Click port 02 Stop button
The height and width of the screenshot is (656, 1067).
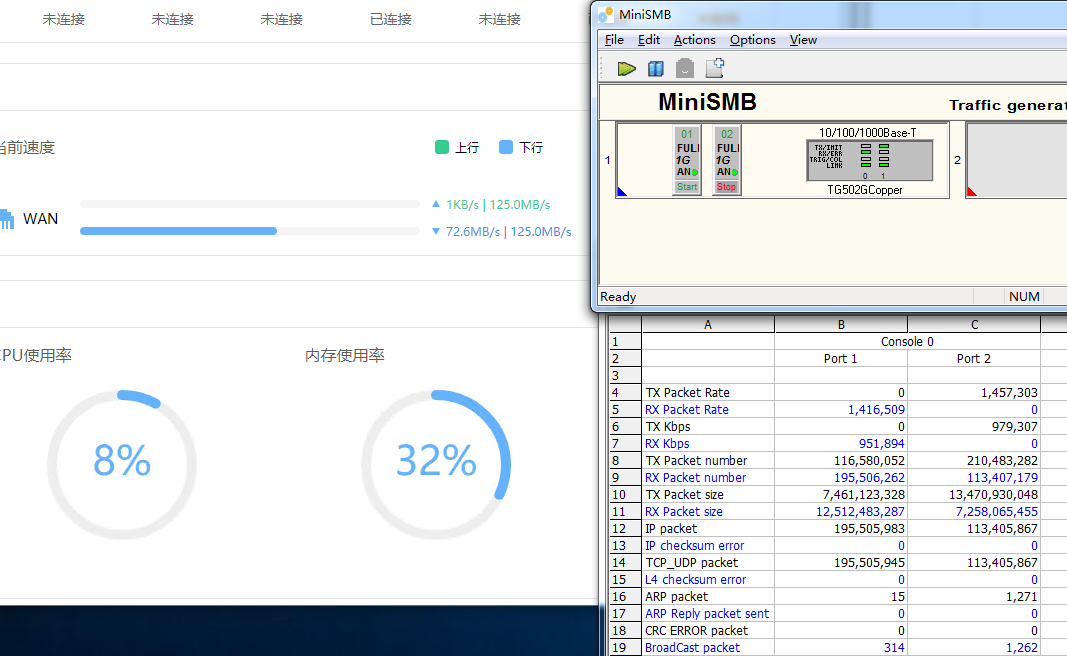(x=726, y=186)
